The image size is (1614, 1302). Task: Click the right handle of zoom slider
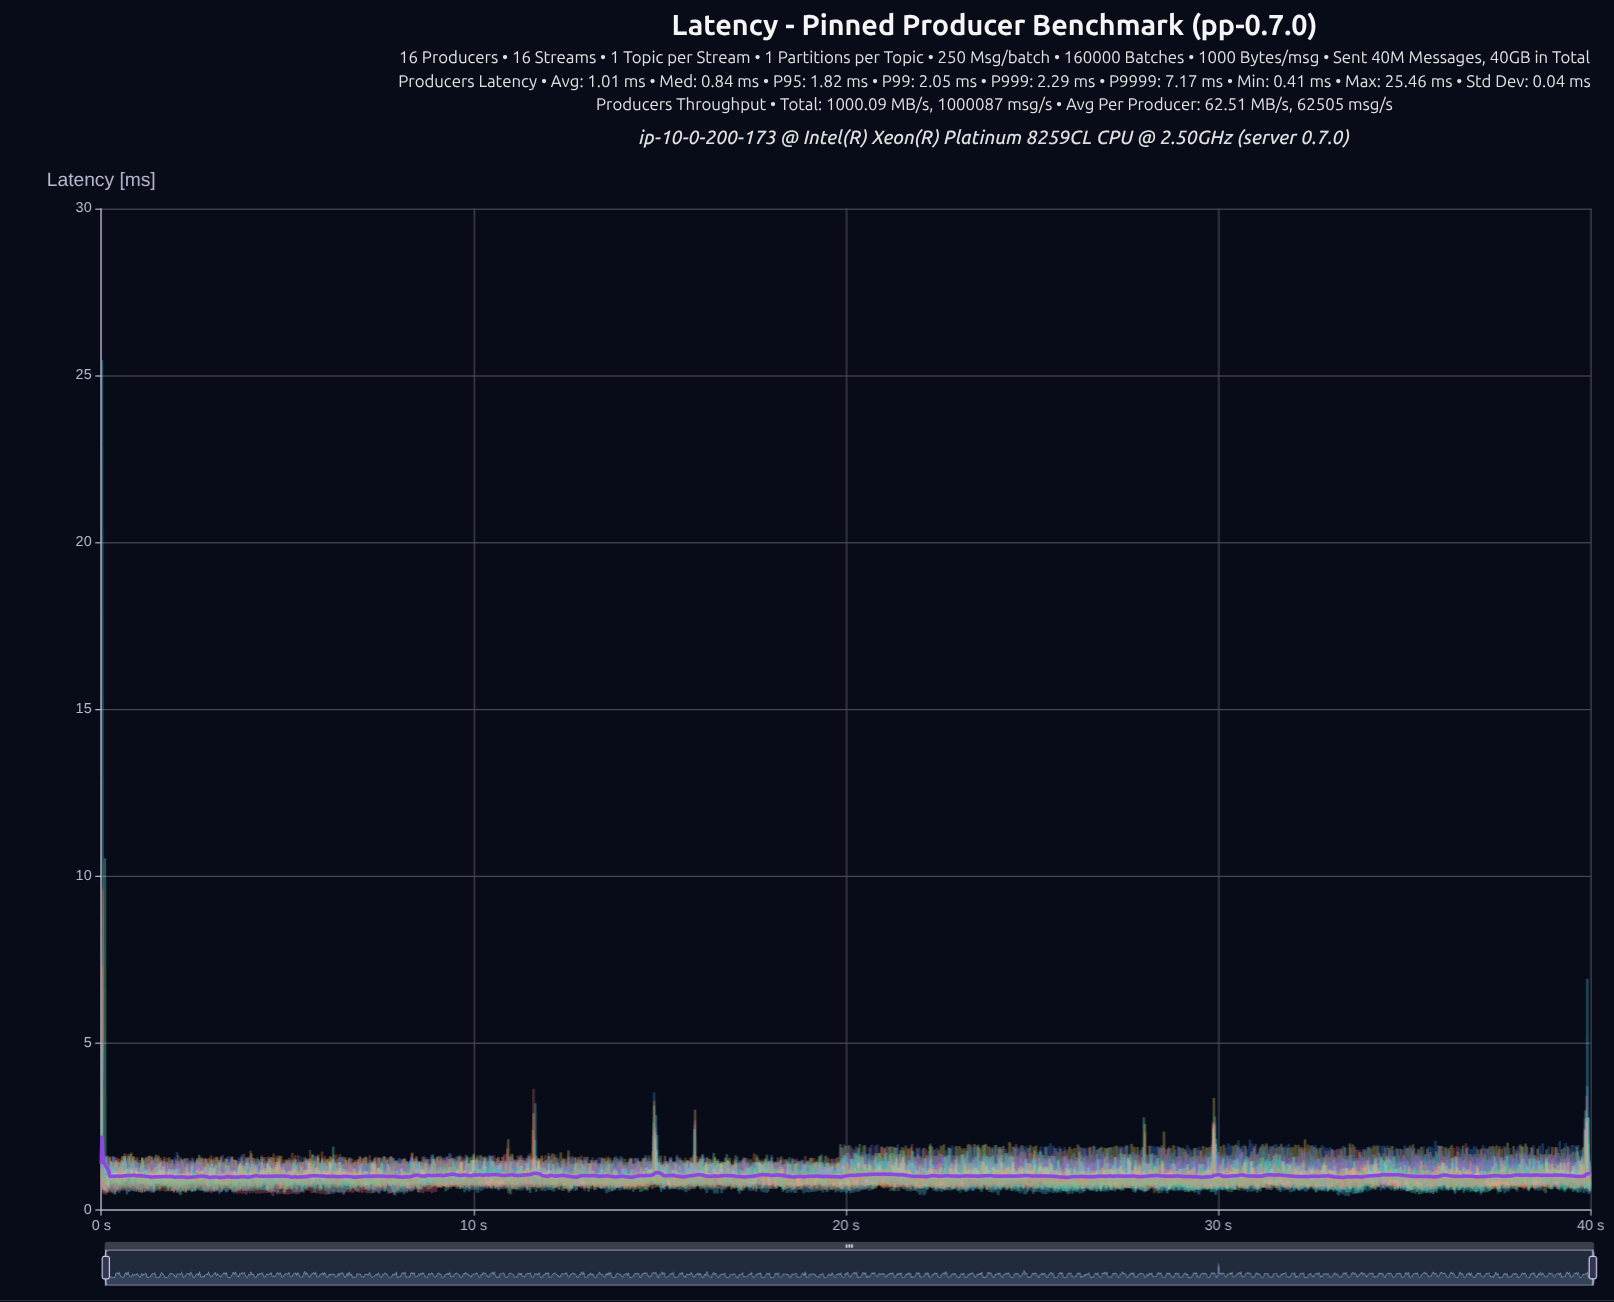(x=1592, y=1267)
